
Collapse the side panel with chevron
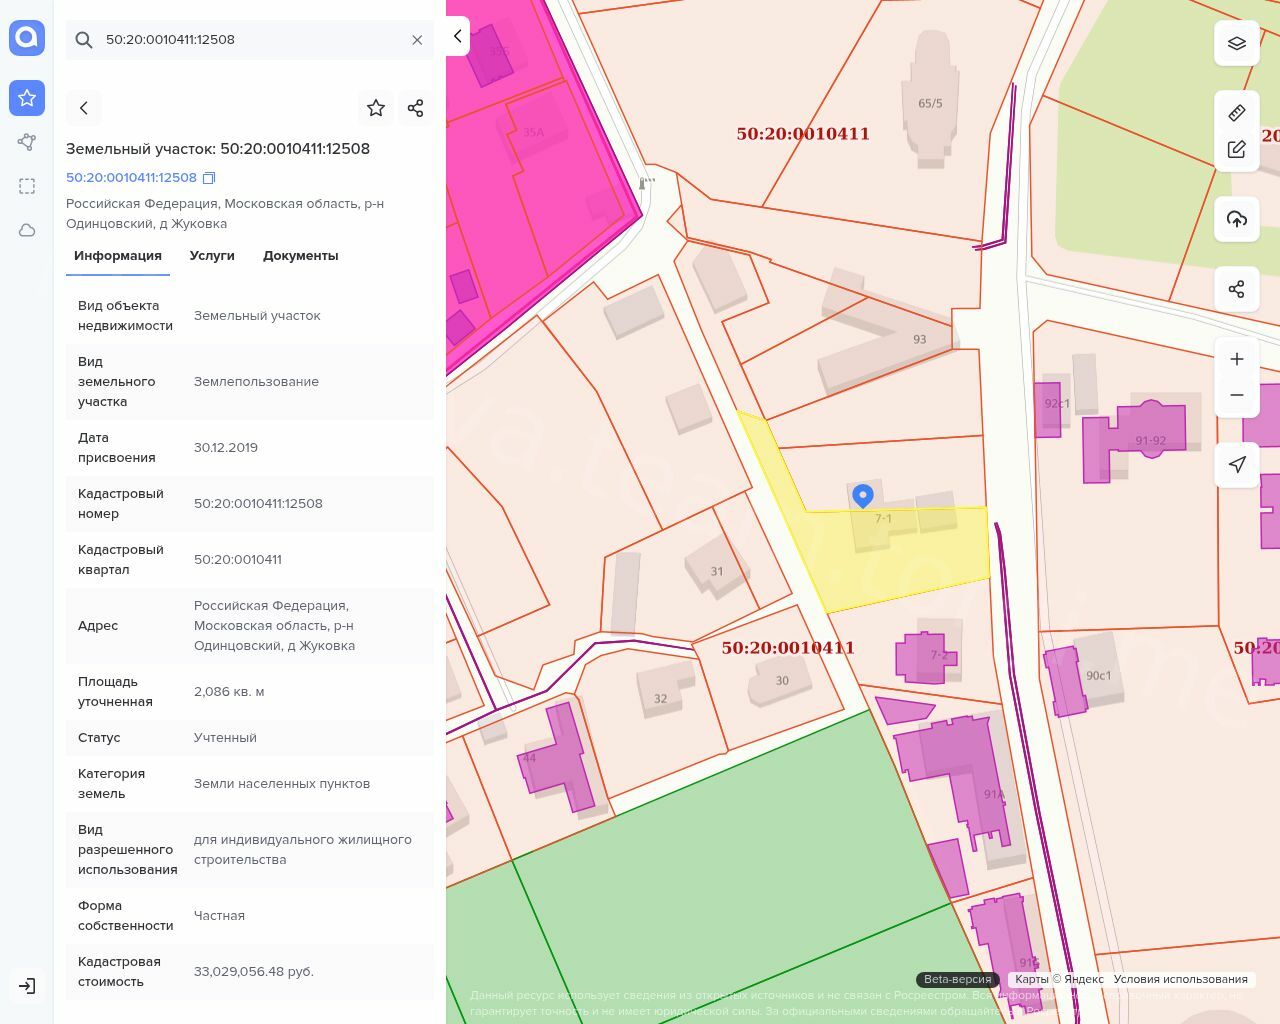(x=457, y=36)
